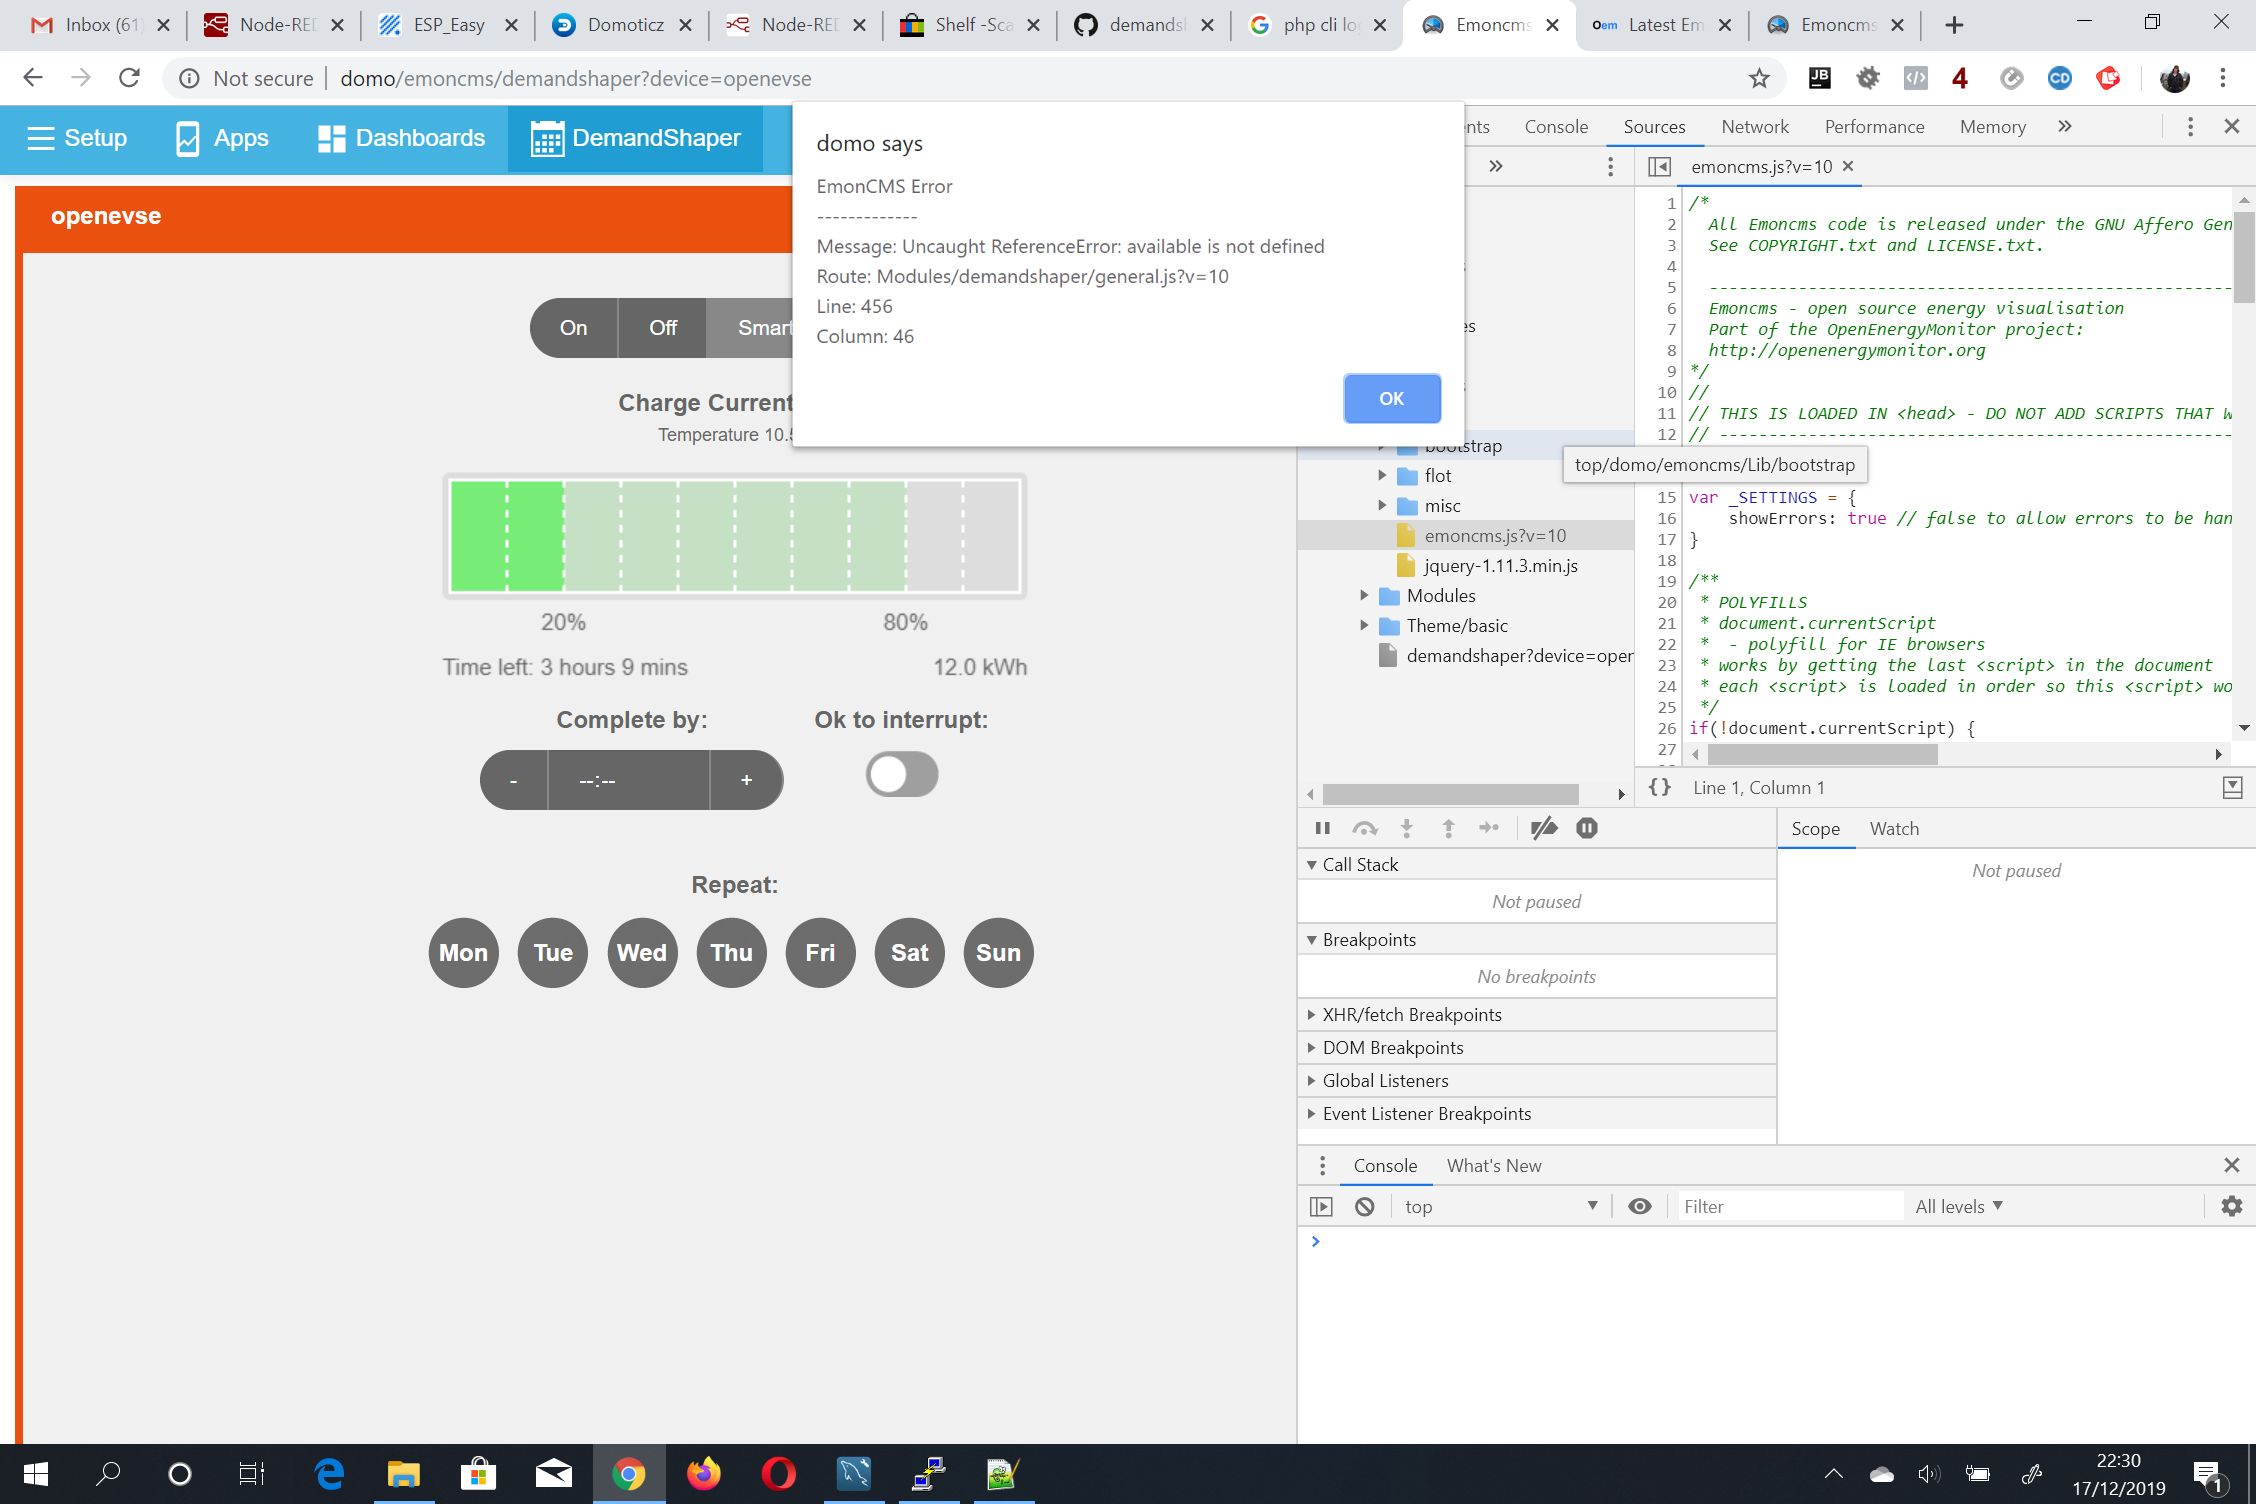Click the Complete by time field
This screenshot has width=2256, height=1504.
[x=629, y=780]
